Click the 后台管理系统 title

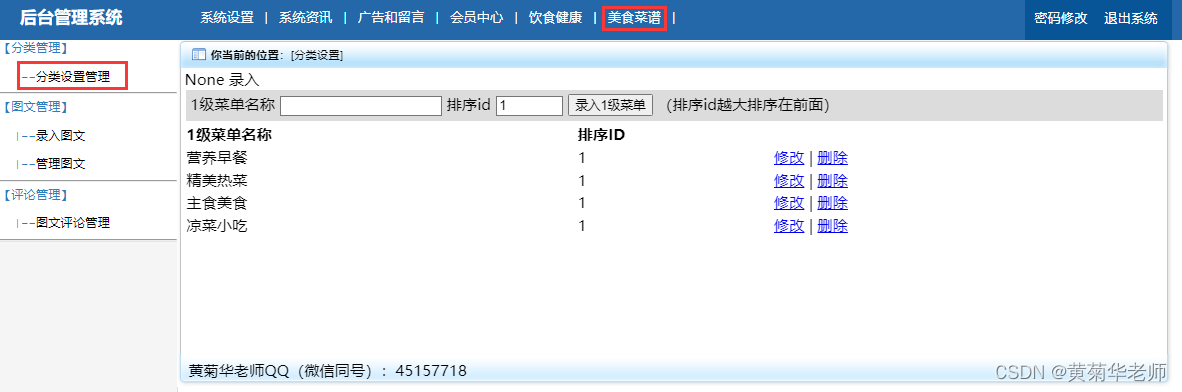71,18
